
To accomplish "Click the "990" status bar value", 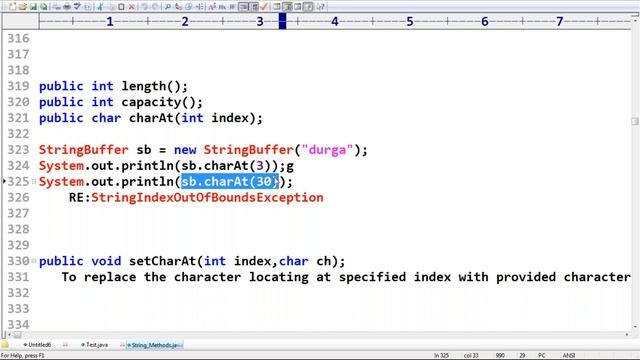I will [x=500, y=356].
